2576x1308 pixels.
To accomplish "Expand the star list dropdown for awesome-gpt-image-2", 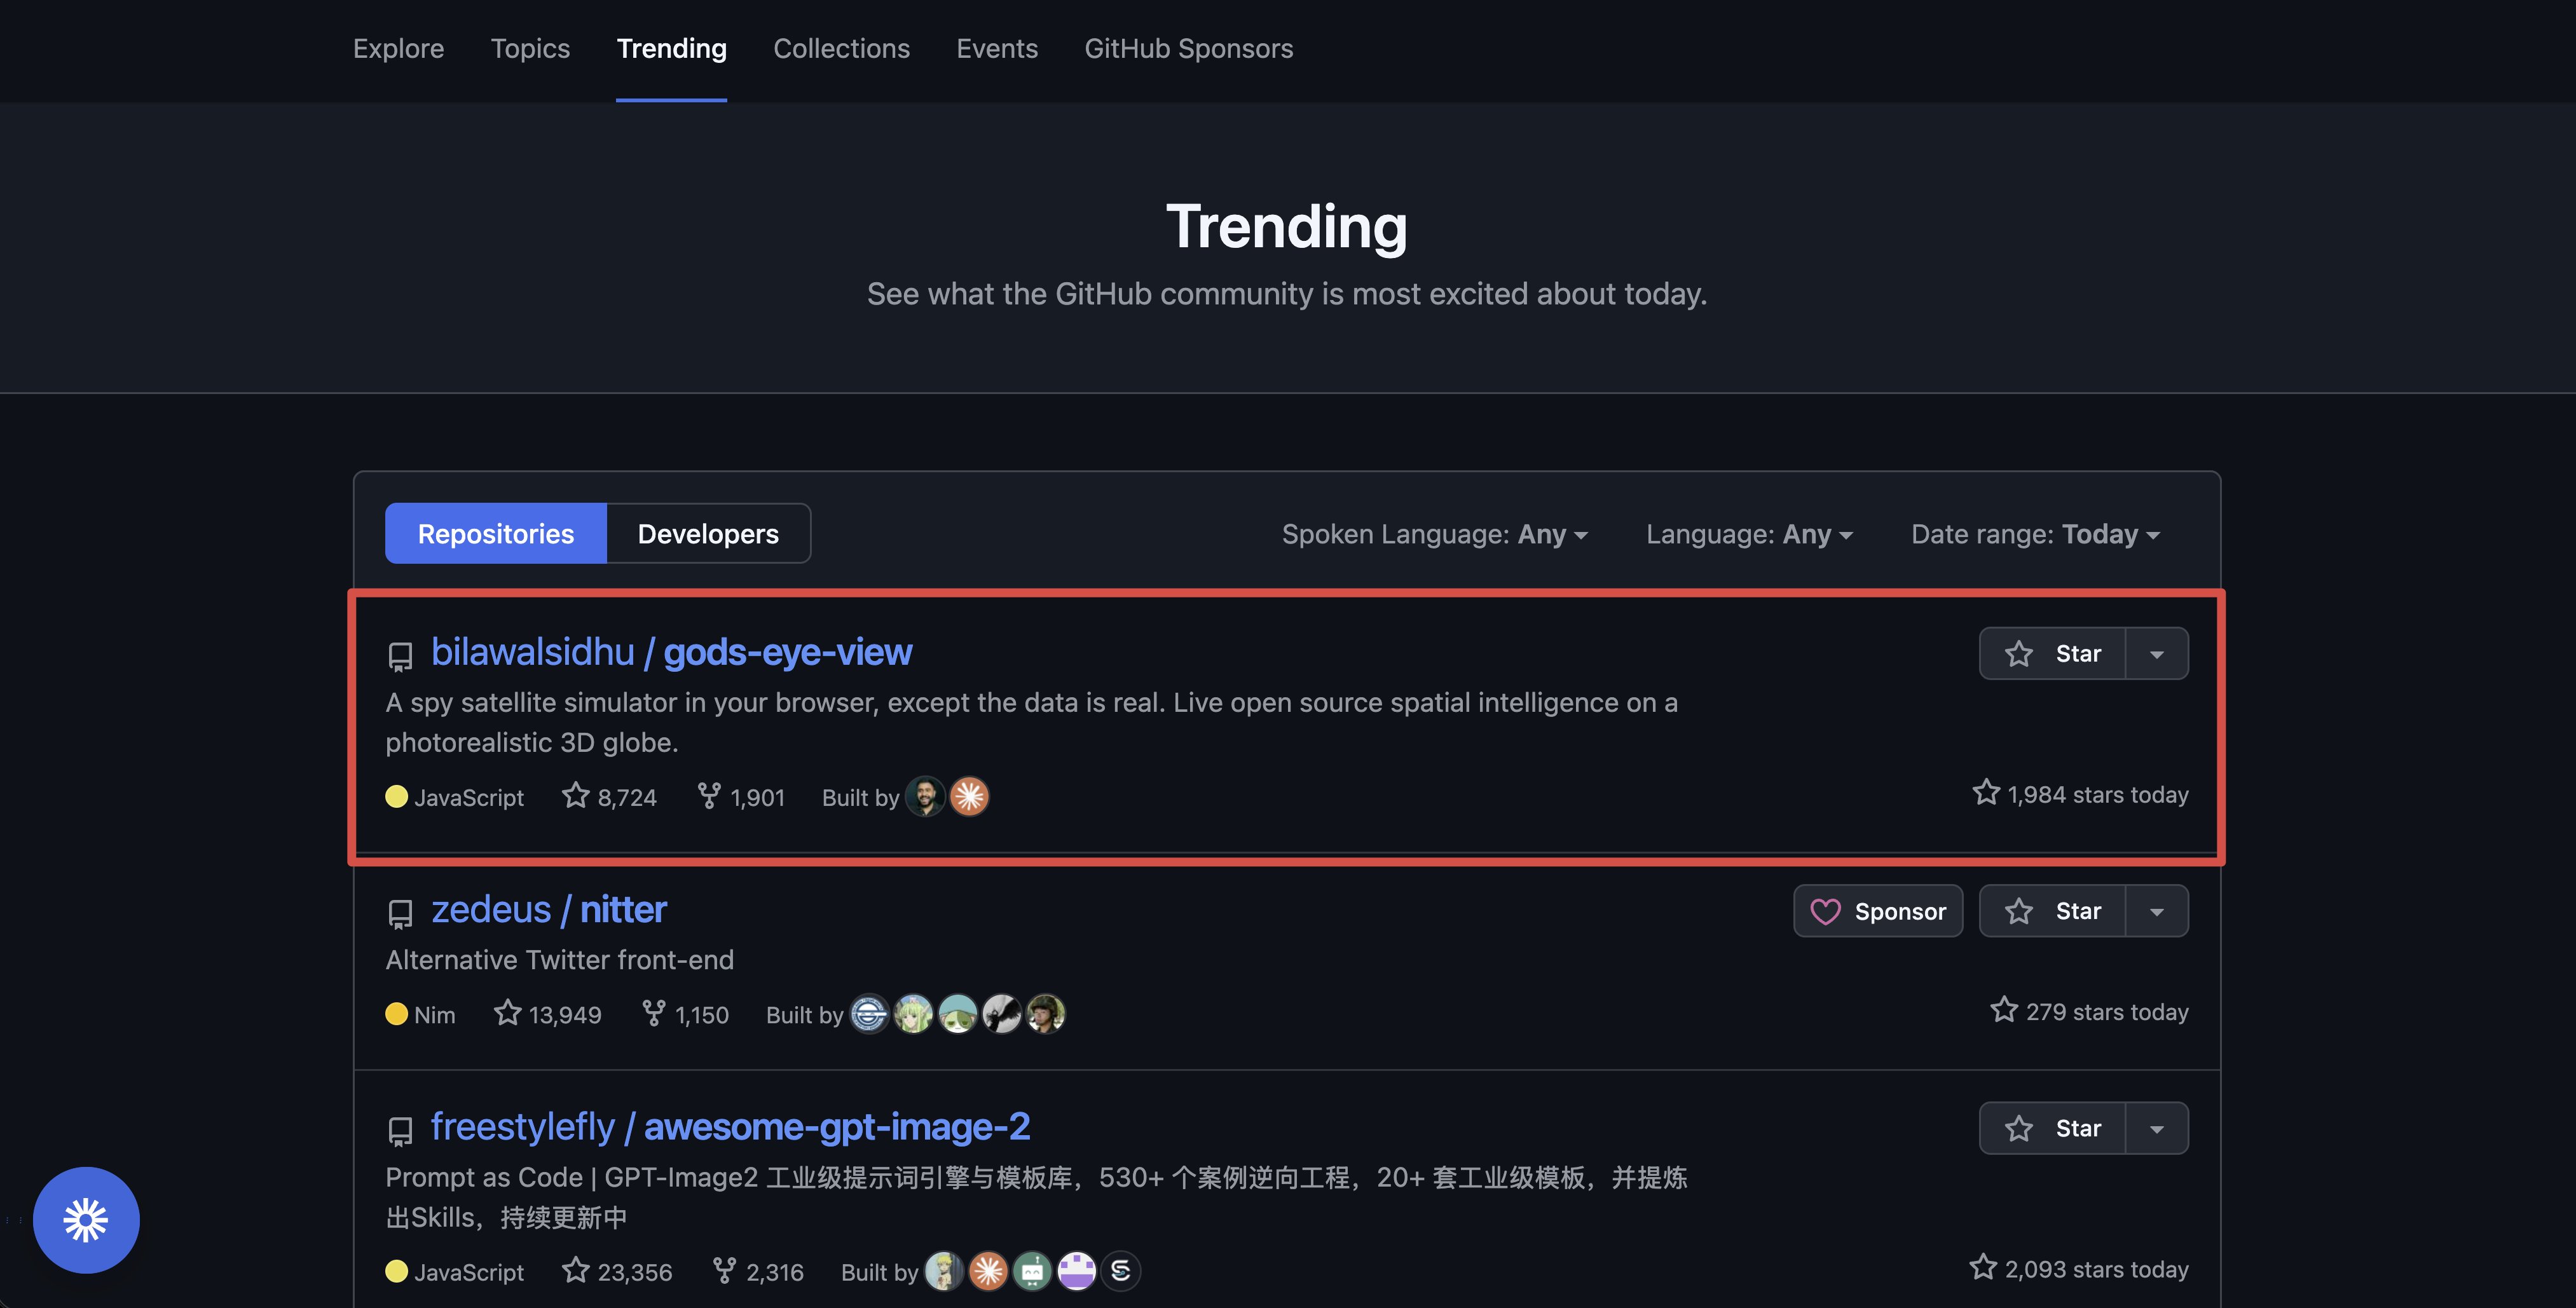I will 2157,1128.
